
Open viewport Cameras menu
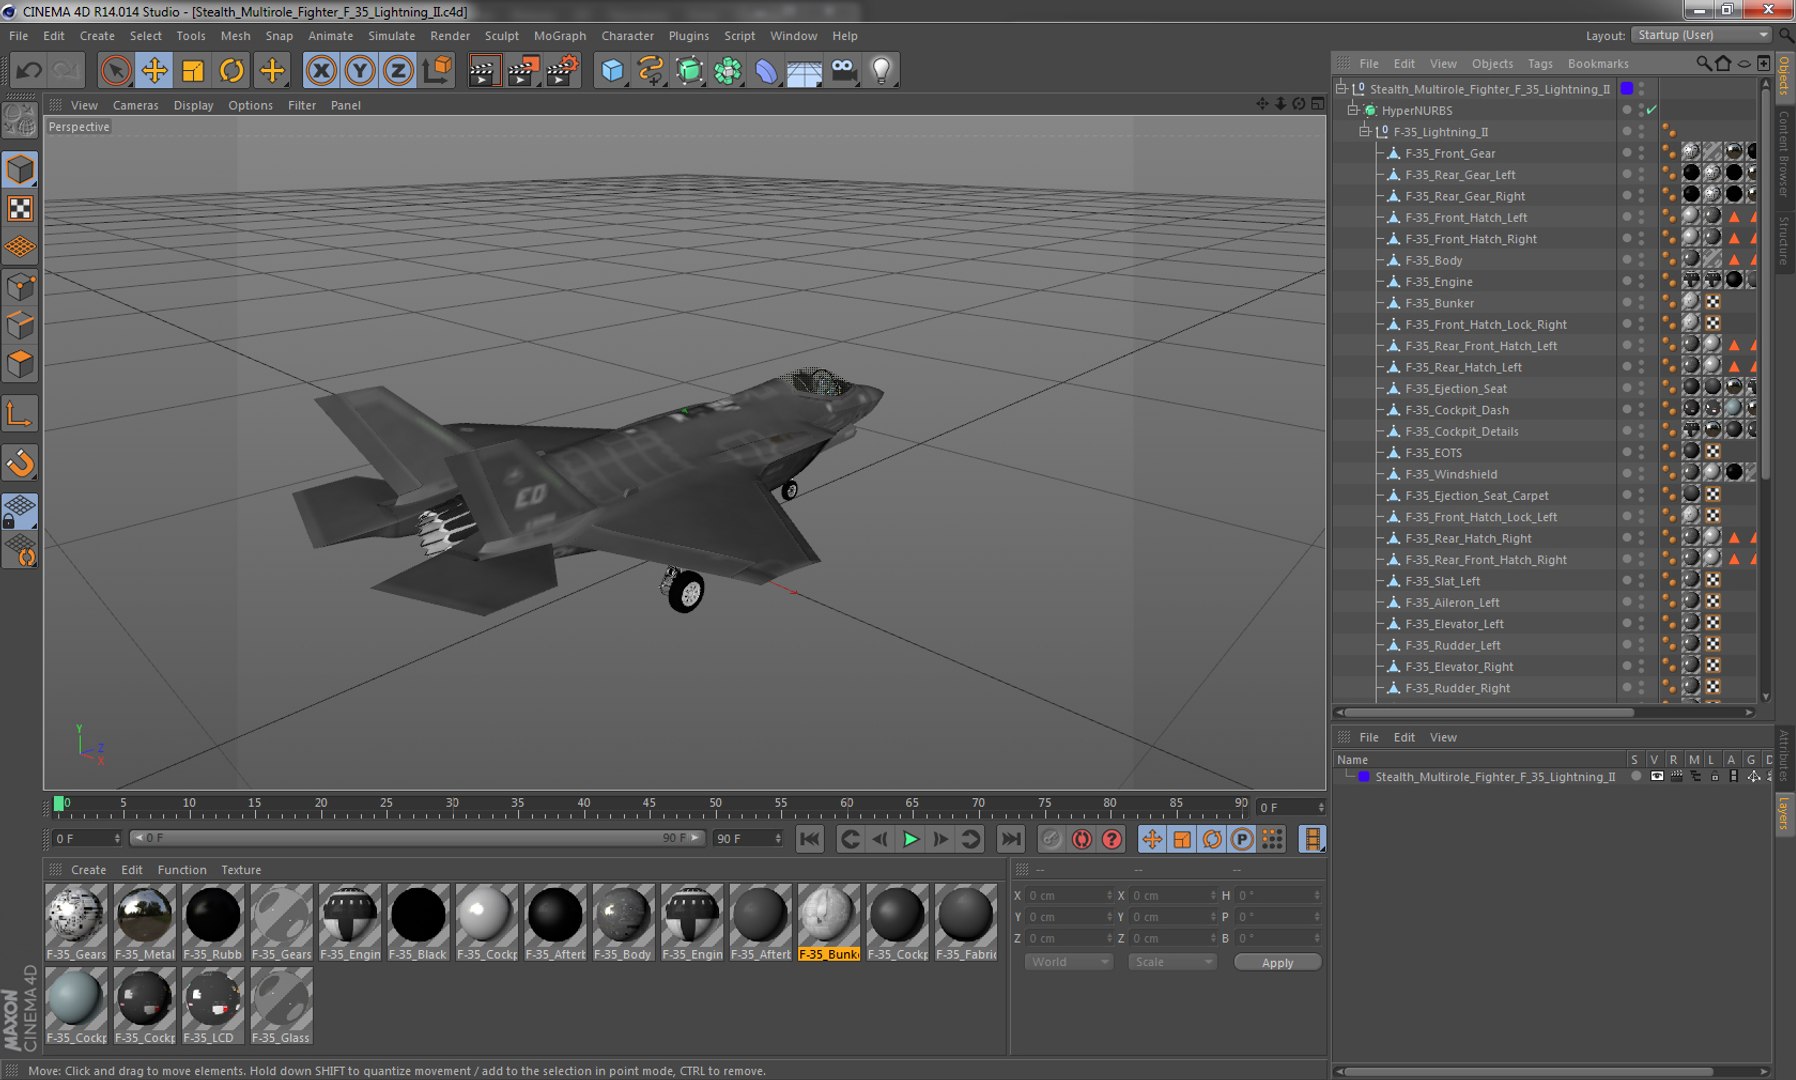[135, 105]
